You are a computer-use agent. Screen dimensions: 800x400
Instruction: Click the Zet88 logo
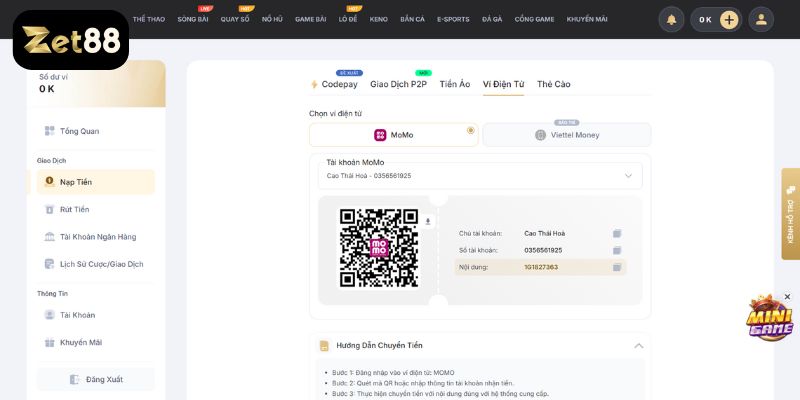(x=71, y=40)
